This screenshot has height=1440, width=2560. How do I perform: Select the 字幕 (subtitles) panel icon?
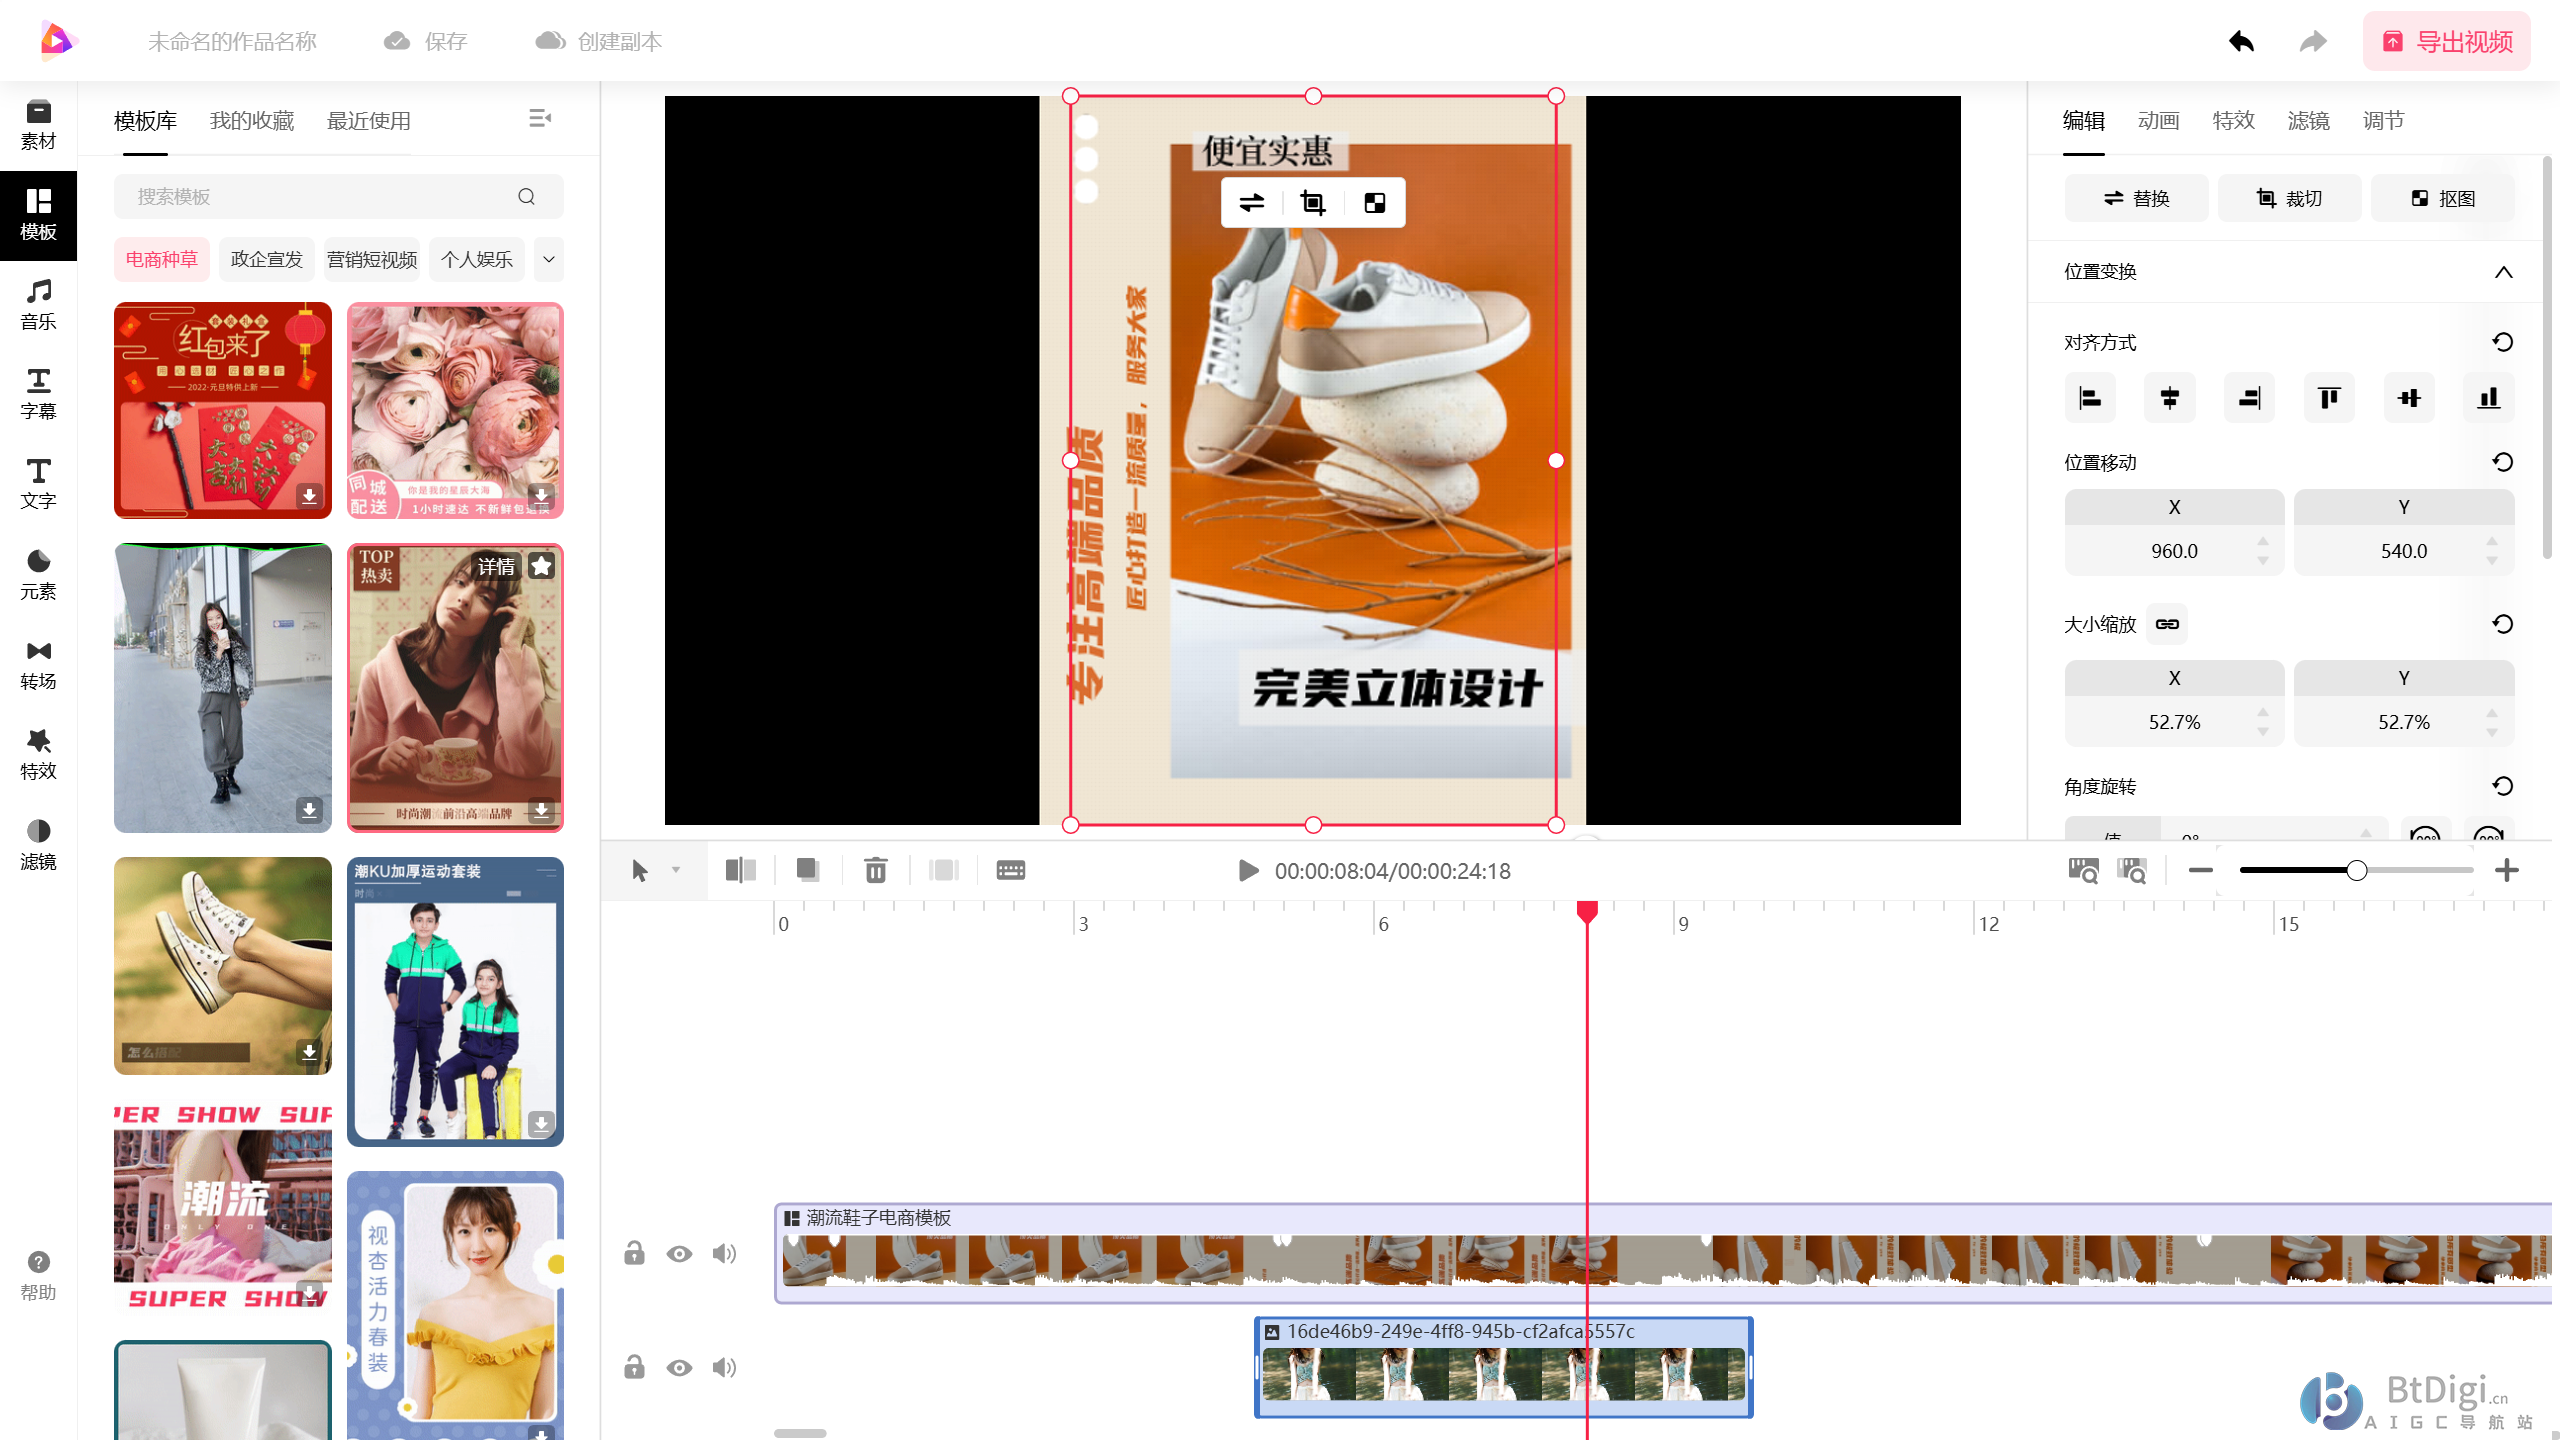tap(38, 393)
